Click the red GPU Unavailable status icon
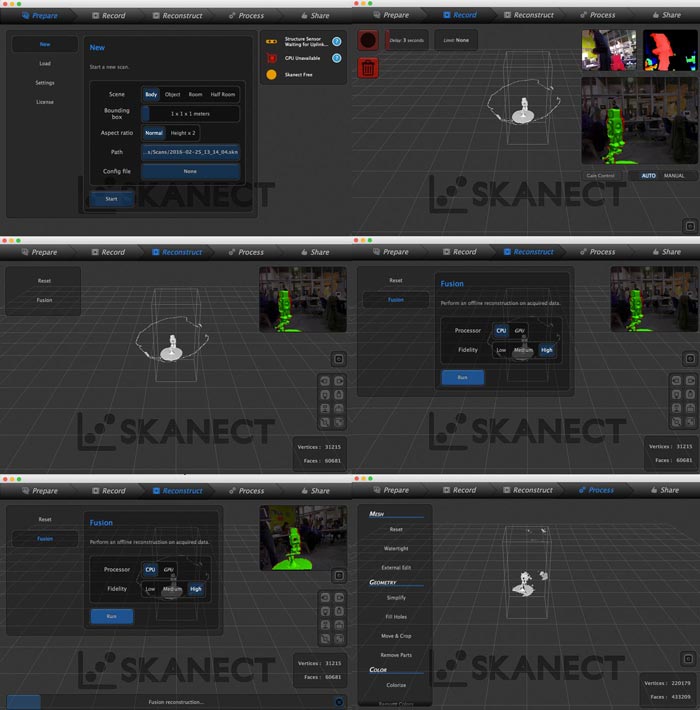Image resolution: width=700 pixels, height=710 pixels. pos(272,58)
